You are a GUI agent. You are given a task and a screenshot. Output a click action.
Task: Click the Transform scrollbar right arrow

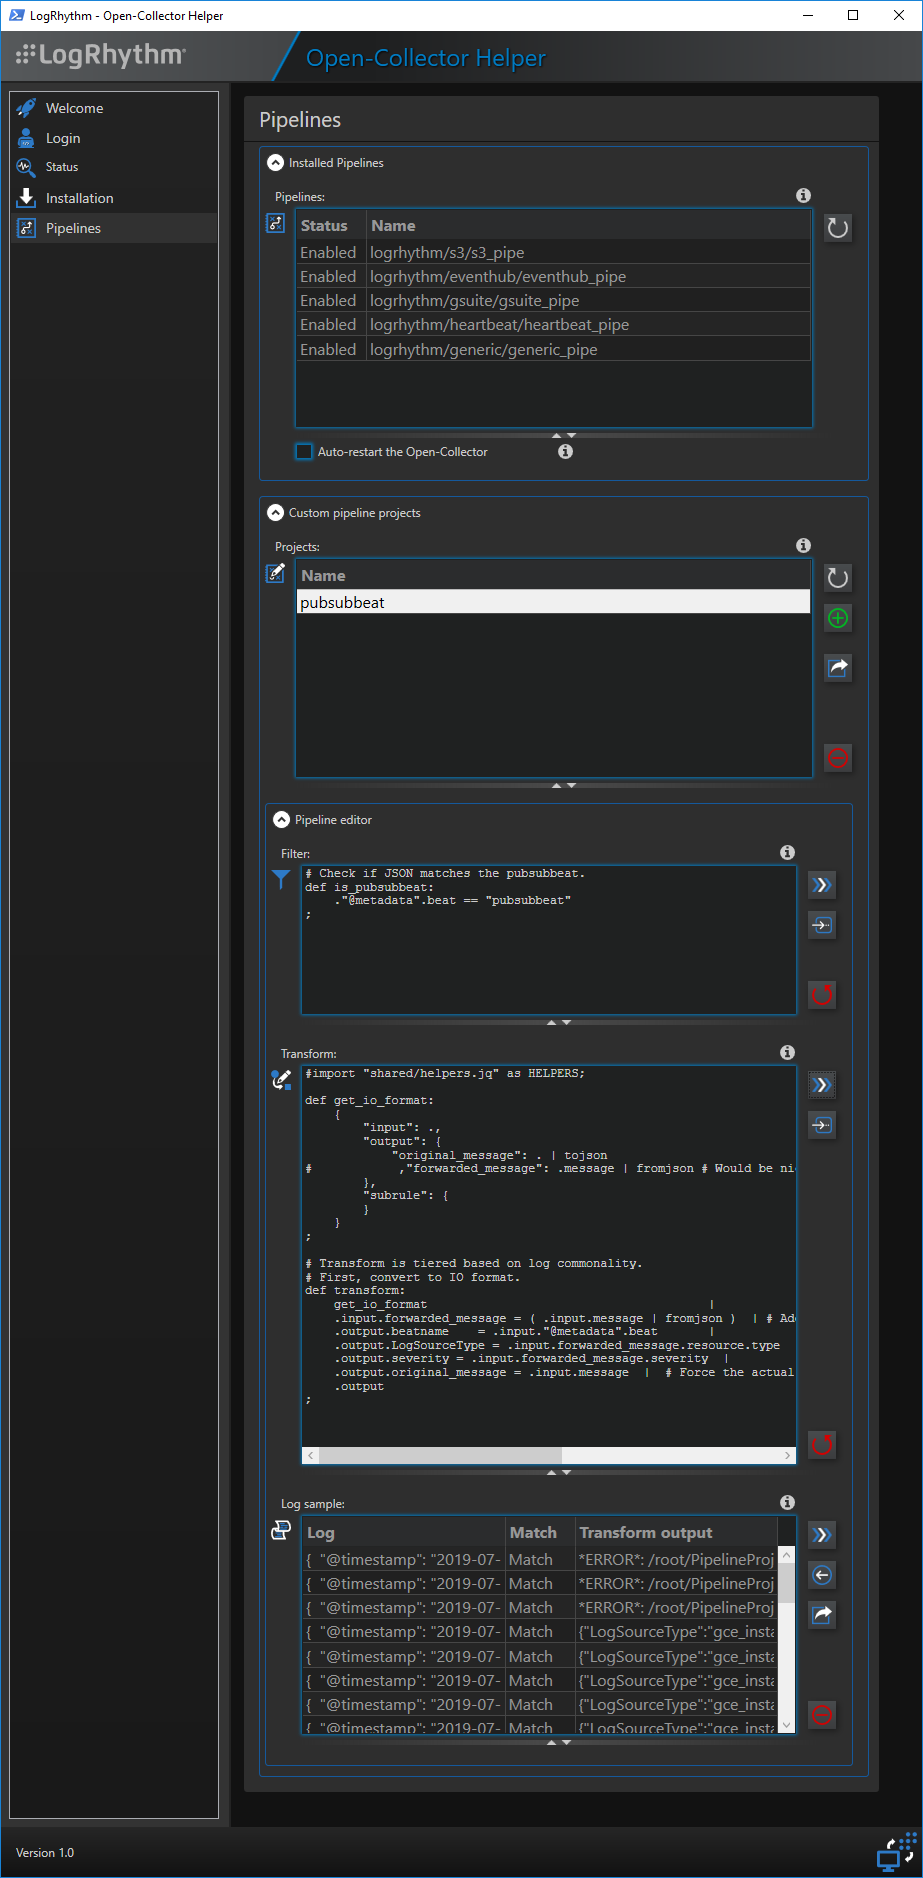(788, 1455)
